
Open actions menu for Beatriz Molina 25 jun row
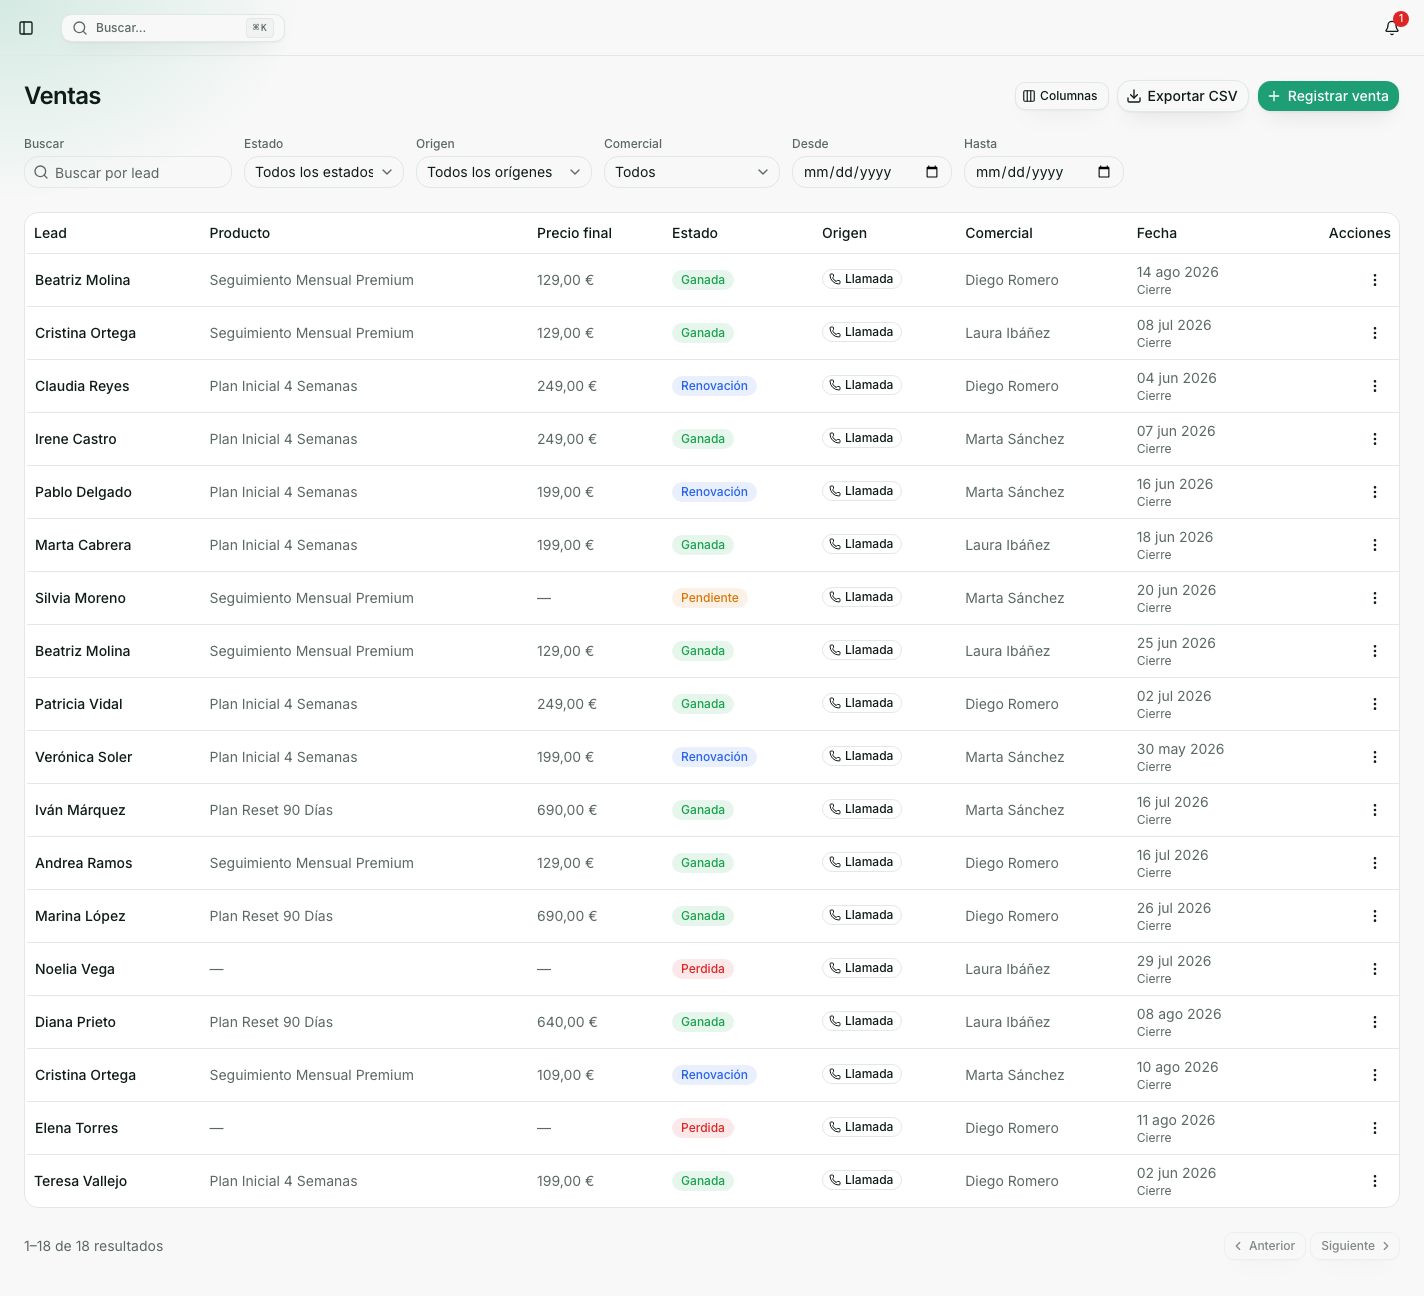(1375, 651)
